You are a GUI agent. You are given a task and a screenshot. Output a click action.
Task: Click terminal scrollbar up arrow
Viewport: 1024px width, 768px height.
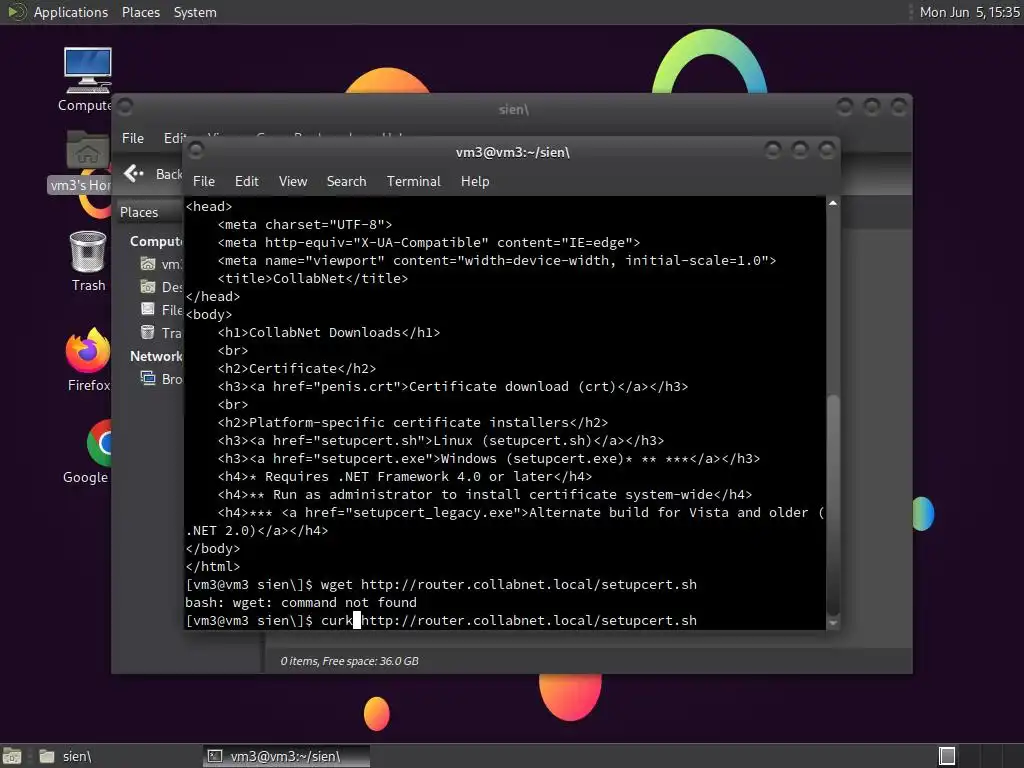[x=833, y=203]
